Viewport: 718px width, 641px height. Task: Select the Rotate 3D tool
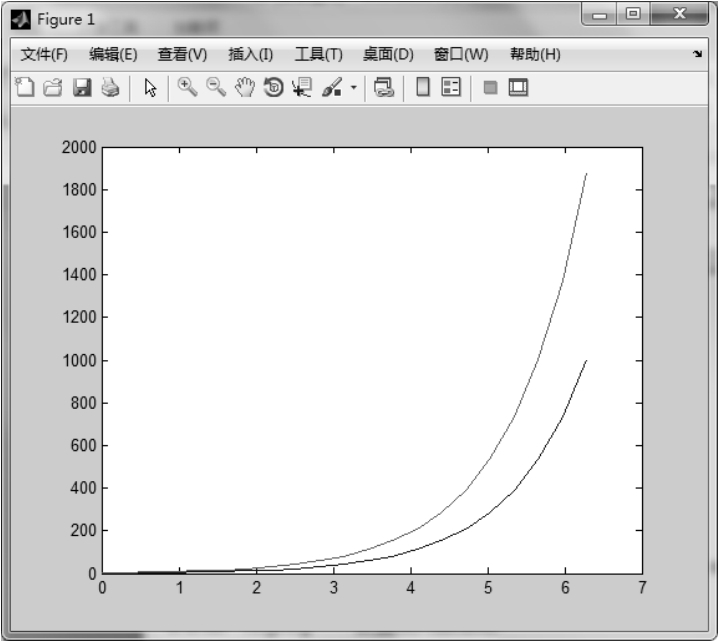tap(272, 88)
